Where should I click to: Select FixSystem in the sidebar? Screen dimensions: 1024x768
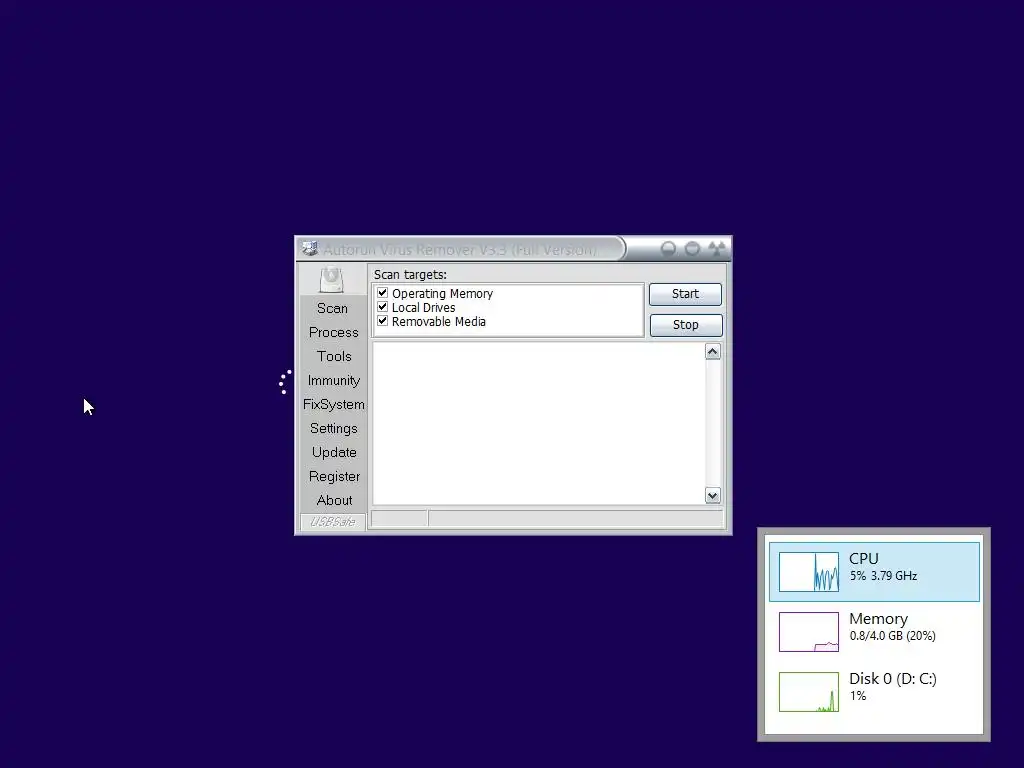tap(334, 405)
